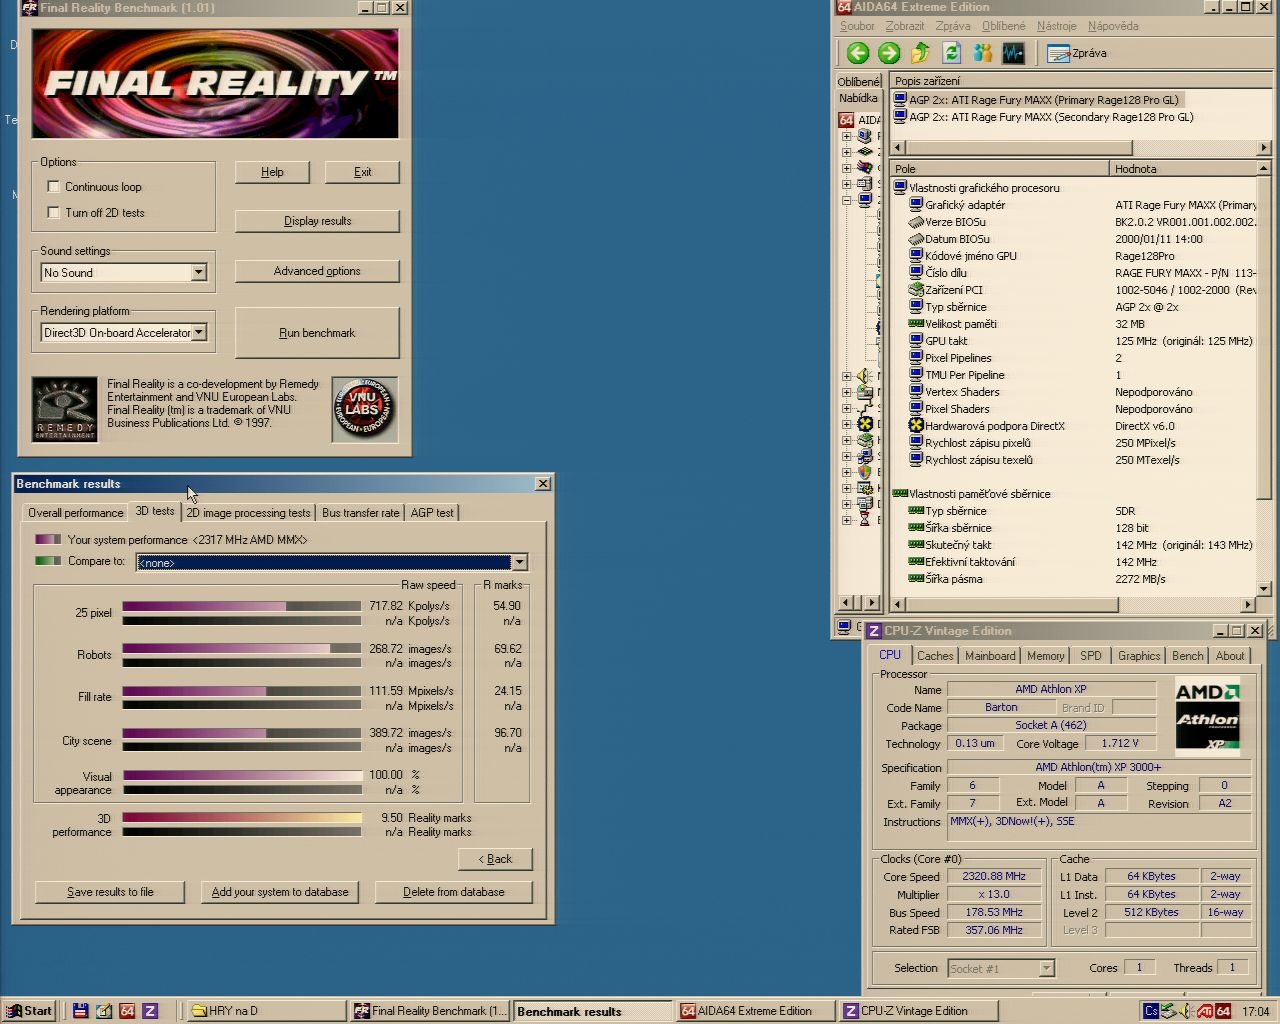Click the save disk quick launch icon
The height and width of the screenshot is (1024, 1280).
81,1011
